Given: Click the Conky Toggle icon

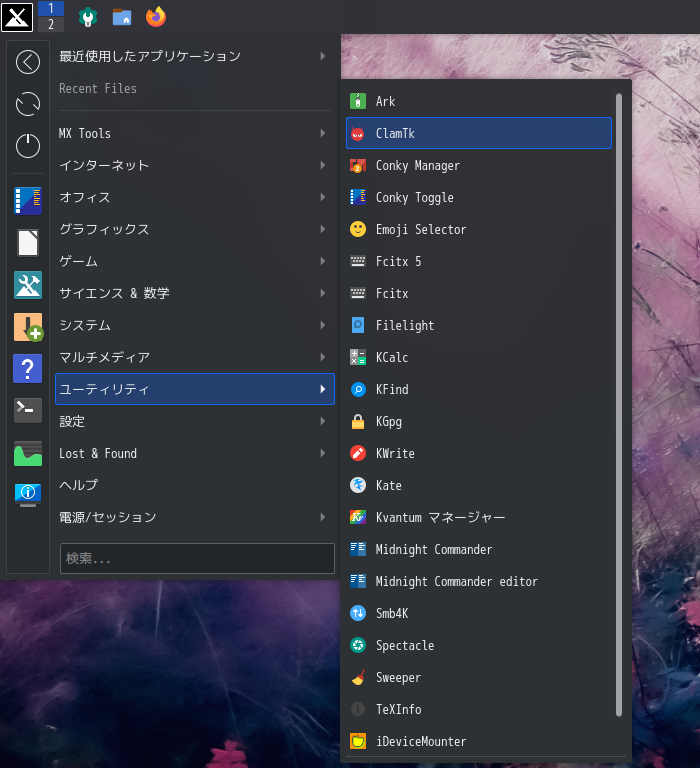Looking at the screenshot, I should click(x=358, y=197).
